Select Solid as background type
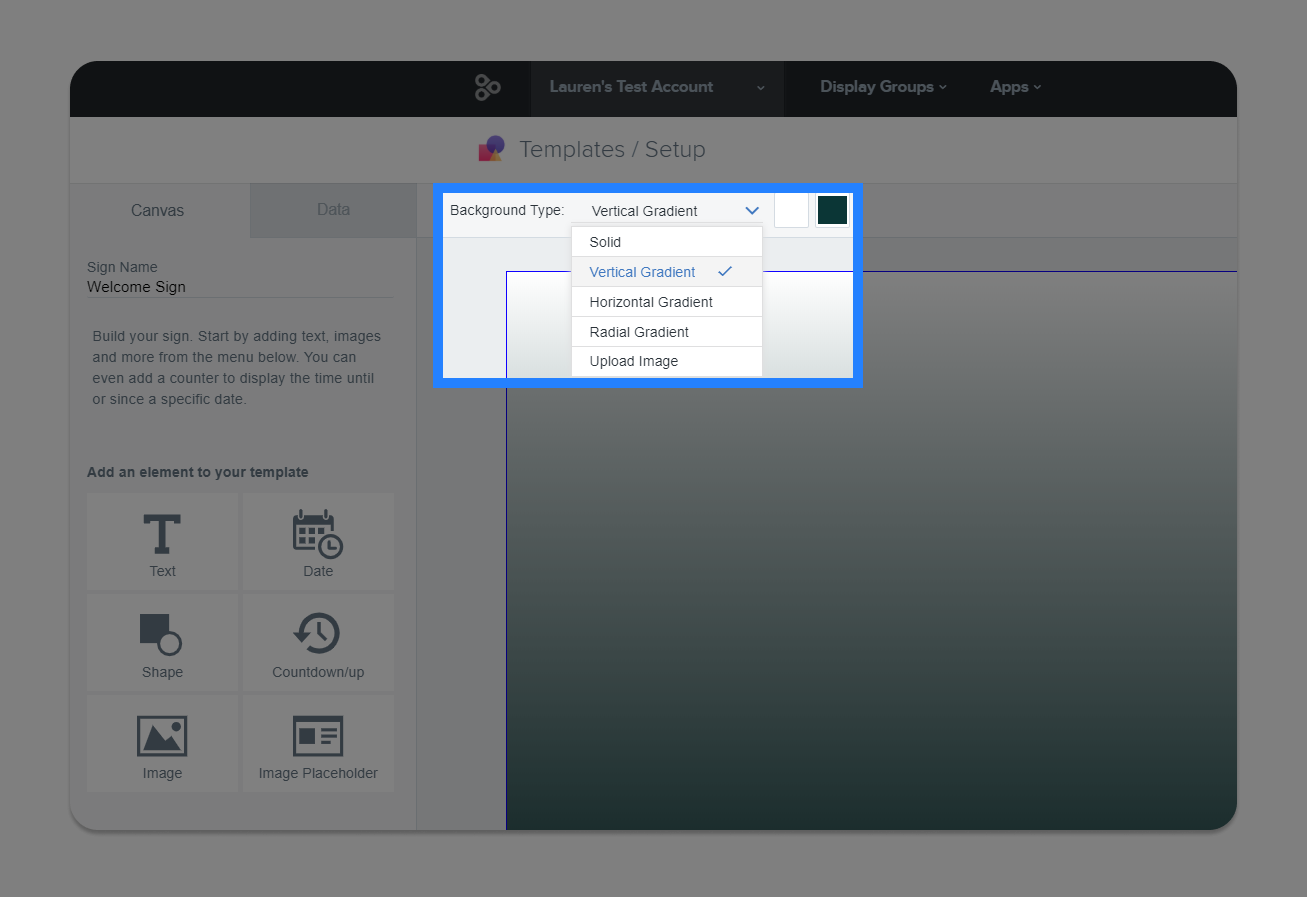 pos(605,241)
